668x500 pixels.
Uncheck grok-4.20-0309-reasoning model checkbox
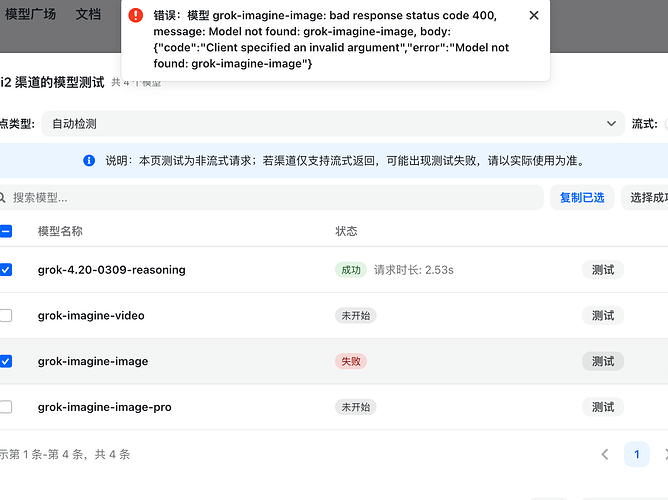[6, 270]
